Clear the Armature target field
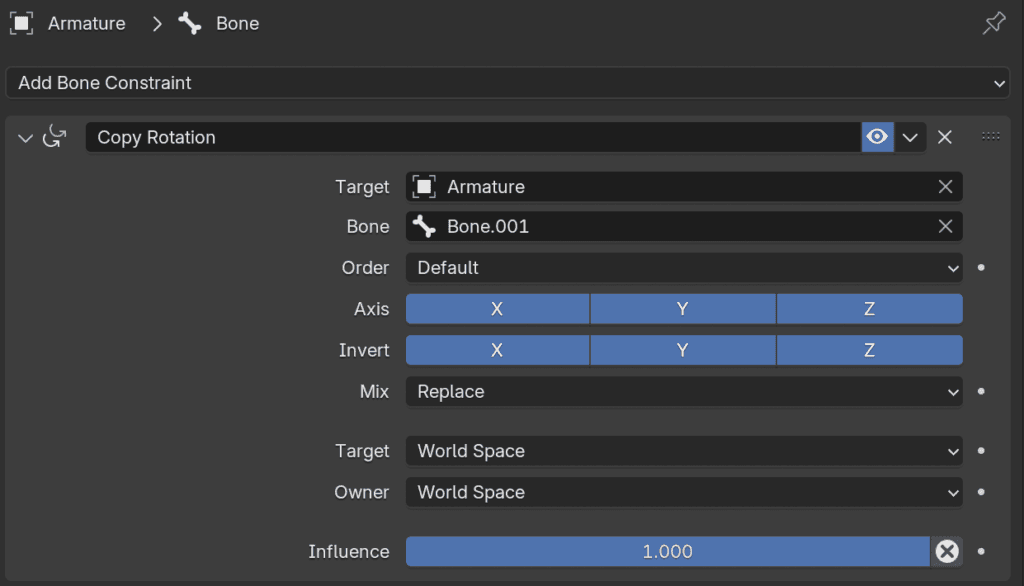 pyautogui.click(x=945, y=187)
